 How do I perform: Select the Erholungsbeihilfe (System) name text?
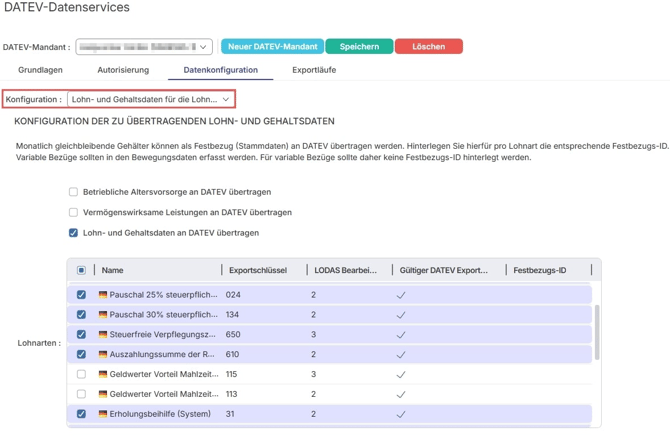pyautogui.click(x=160, y=414)
